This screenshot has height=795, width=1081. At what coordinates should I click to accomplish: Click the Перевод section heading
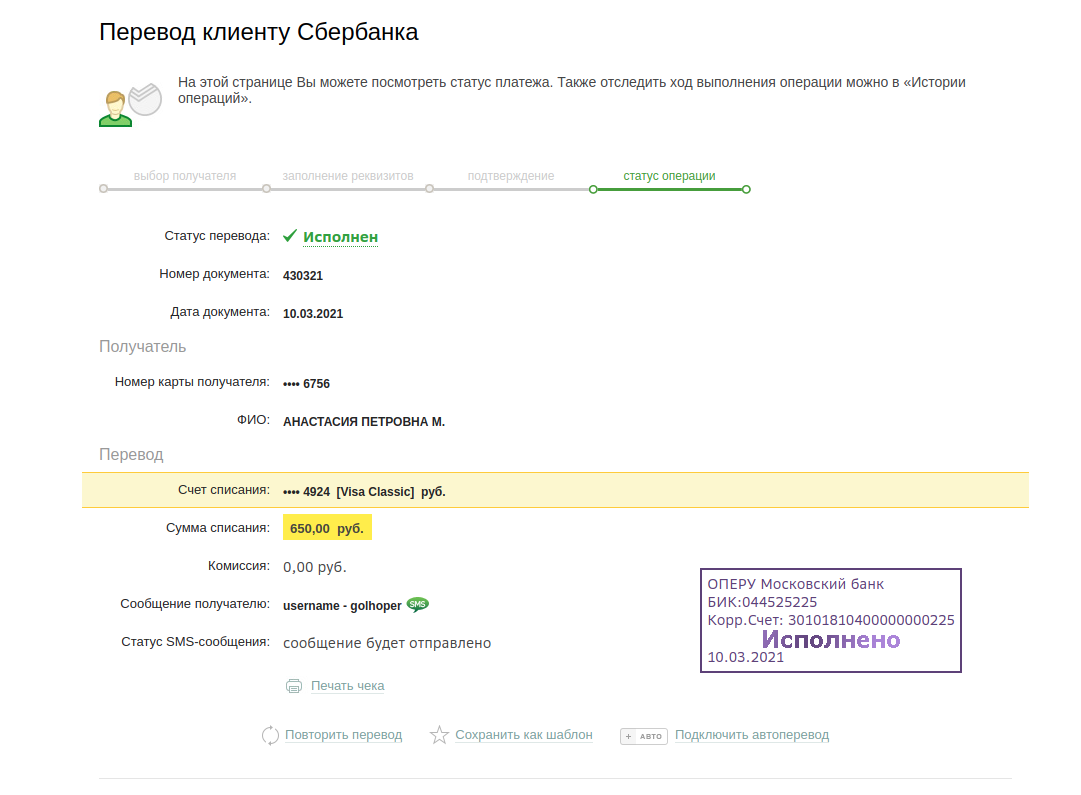click(131, 454)
